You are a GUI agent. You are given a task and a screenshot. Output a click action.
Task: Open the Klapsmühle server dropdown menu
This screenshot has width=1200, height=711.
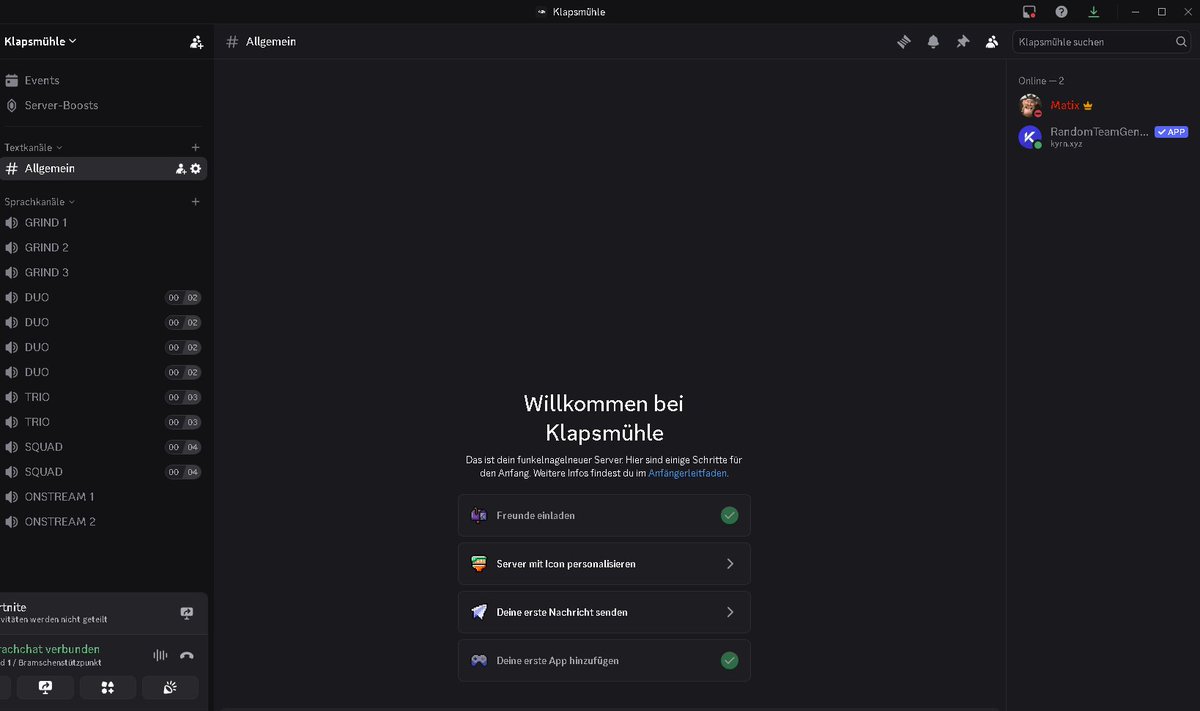(40, 42)
